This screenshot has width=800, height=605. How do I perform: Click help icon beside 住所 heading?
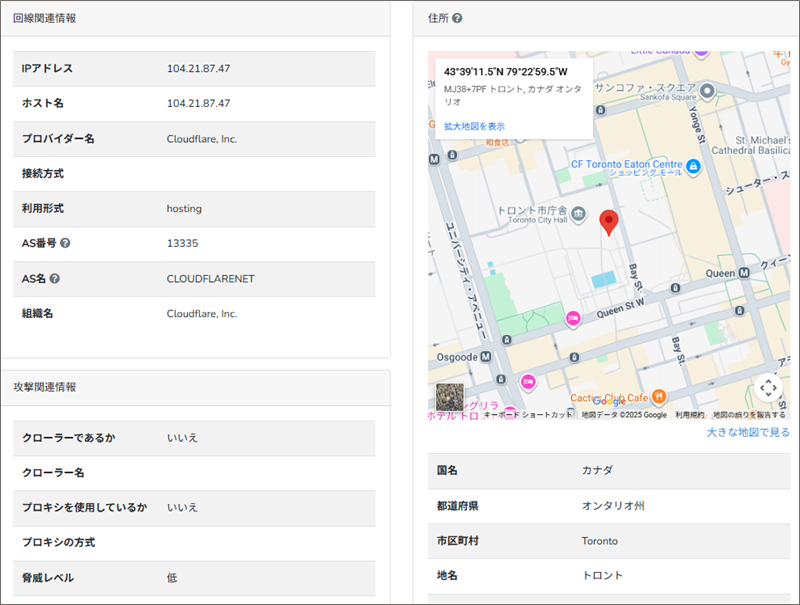point(457,18)
